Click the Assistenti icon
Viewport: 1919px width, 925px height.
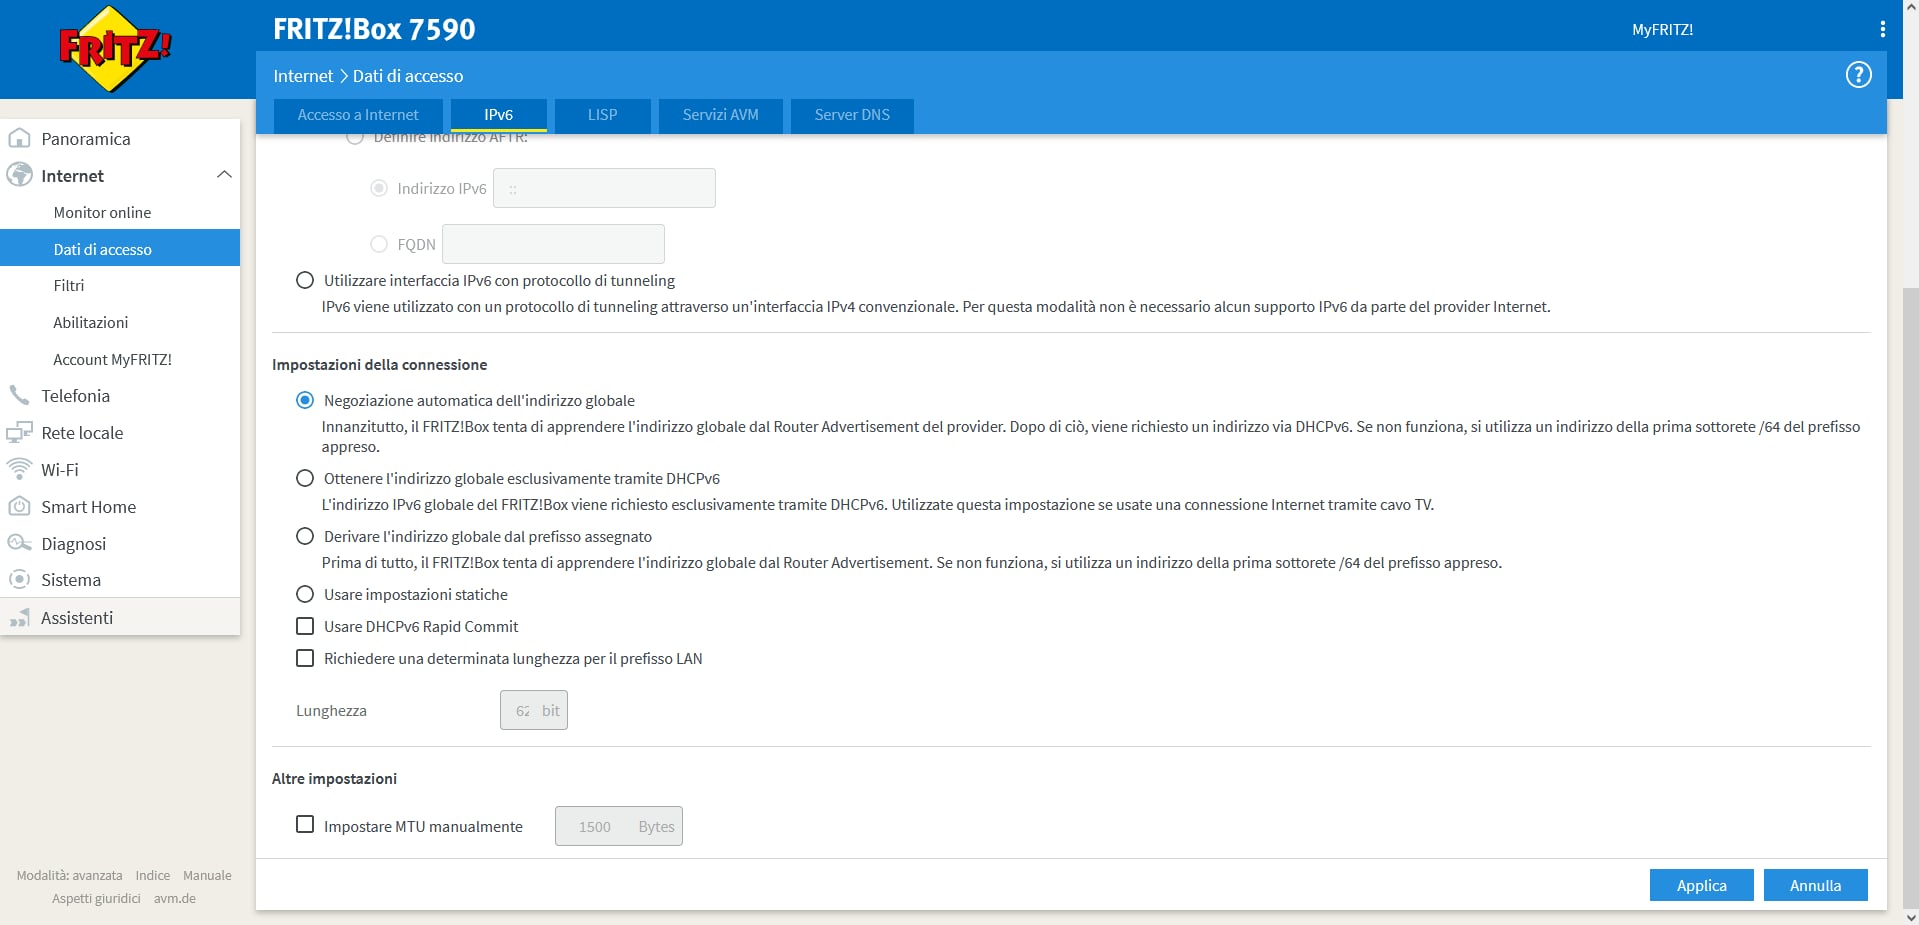[19, 618]
